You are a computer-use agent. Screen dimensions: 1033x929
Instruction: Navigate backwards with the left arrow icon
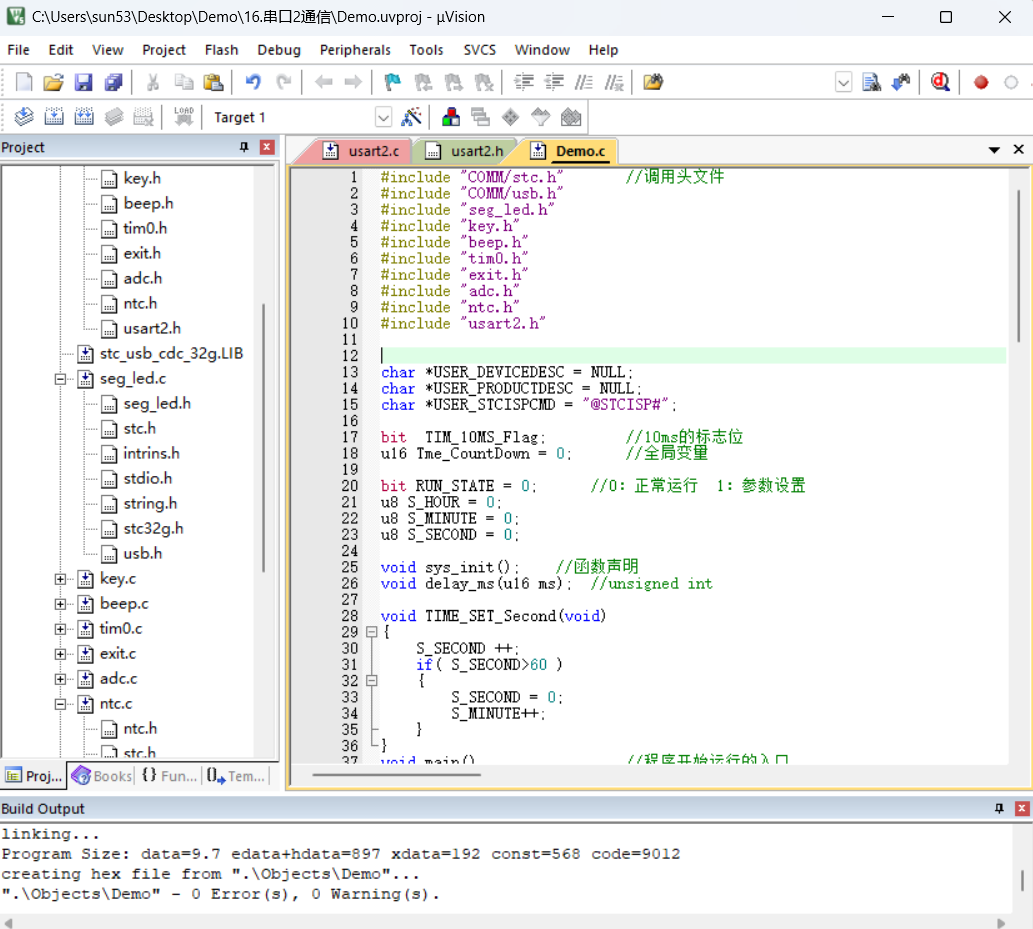pyautogui.click(x=323, y=82)
